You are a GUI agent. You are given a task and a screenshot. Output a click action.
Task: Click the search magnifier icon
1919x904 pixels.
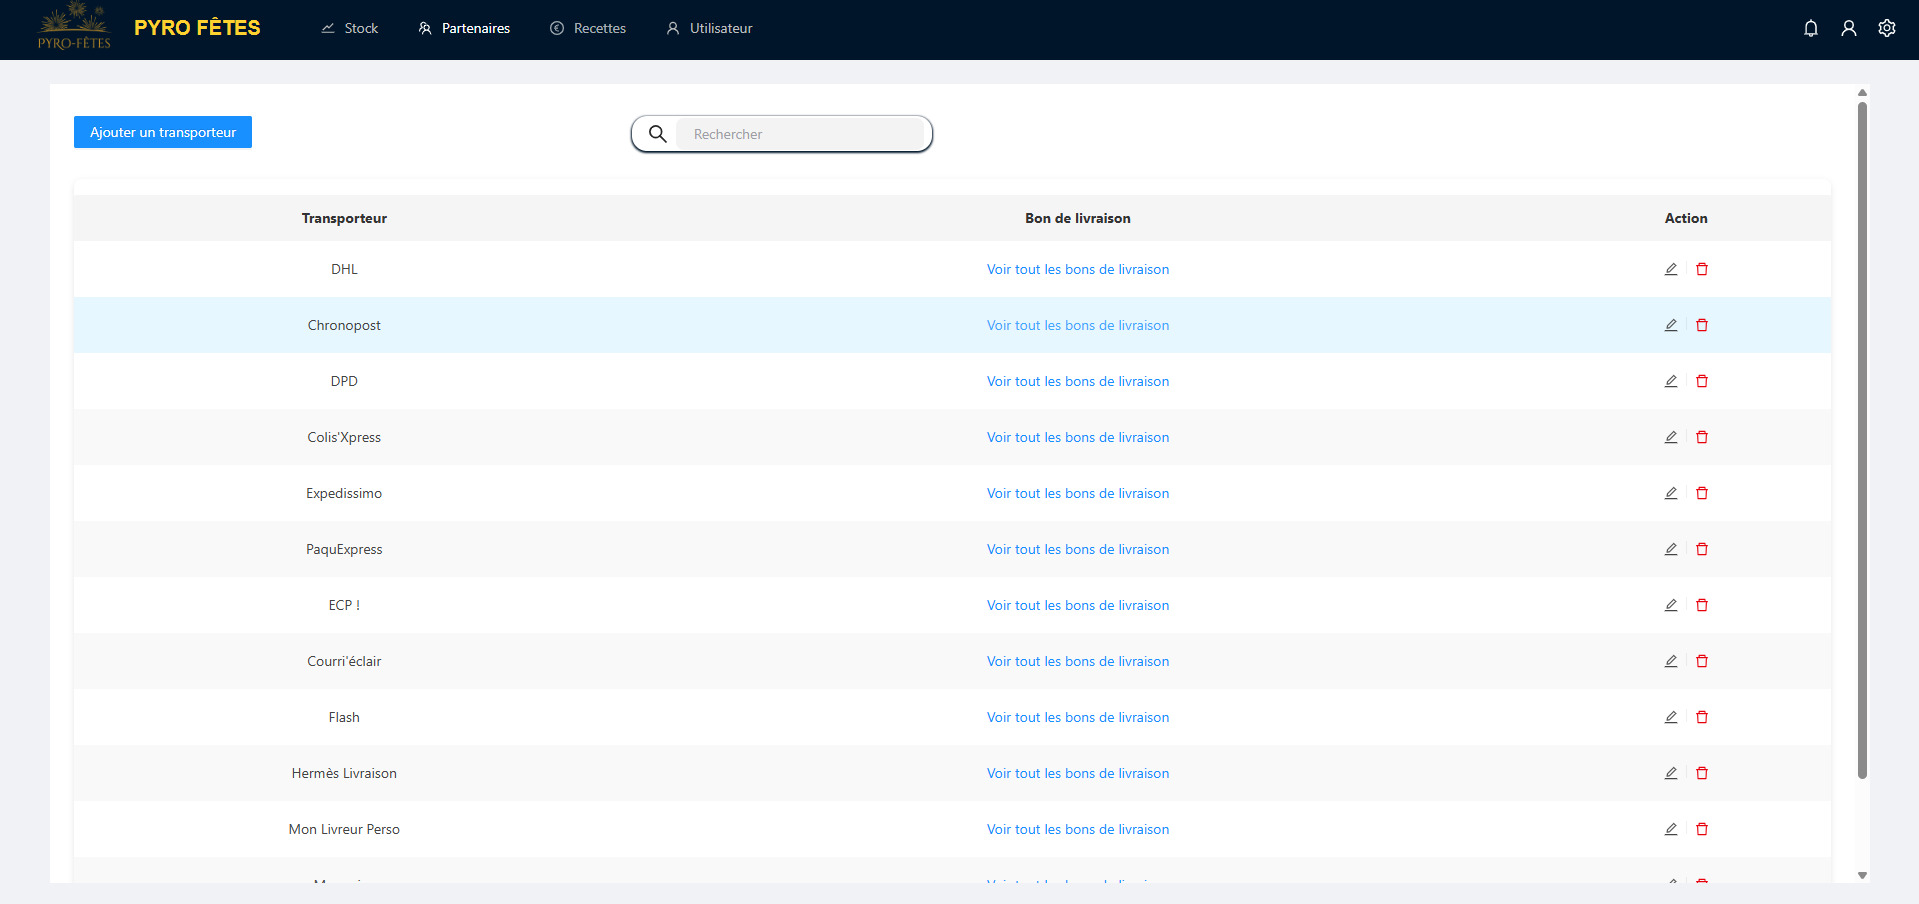point(657,134)
